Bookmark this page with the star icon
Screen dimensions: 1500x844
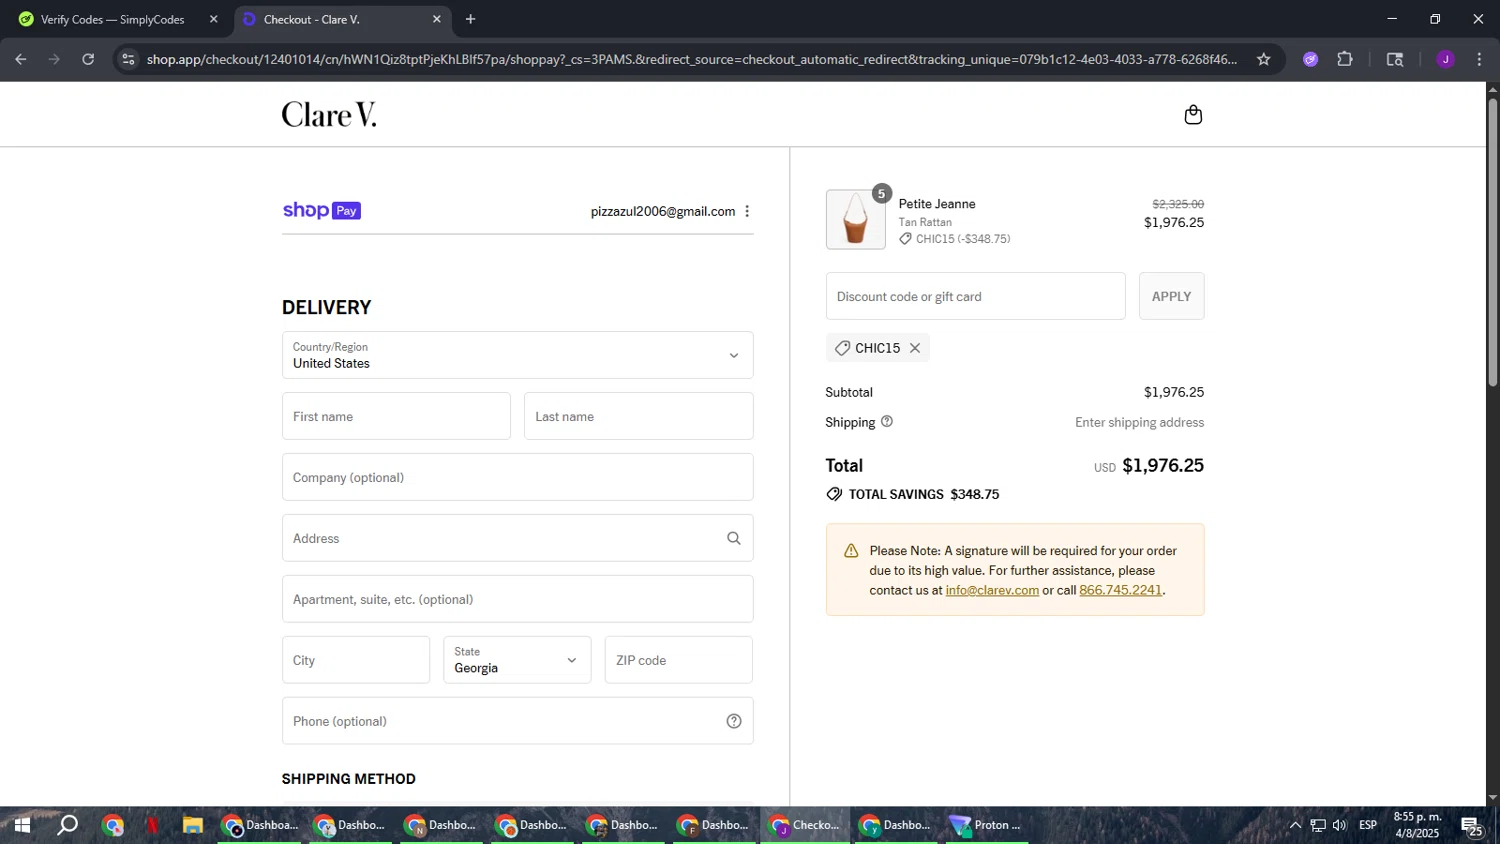click(x=1264, y=59)
